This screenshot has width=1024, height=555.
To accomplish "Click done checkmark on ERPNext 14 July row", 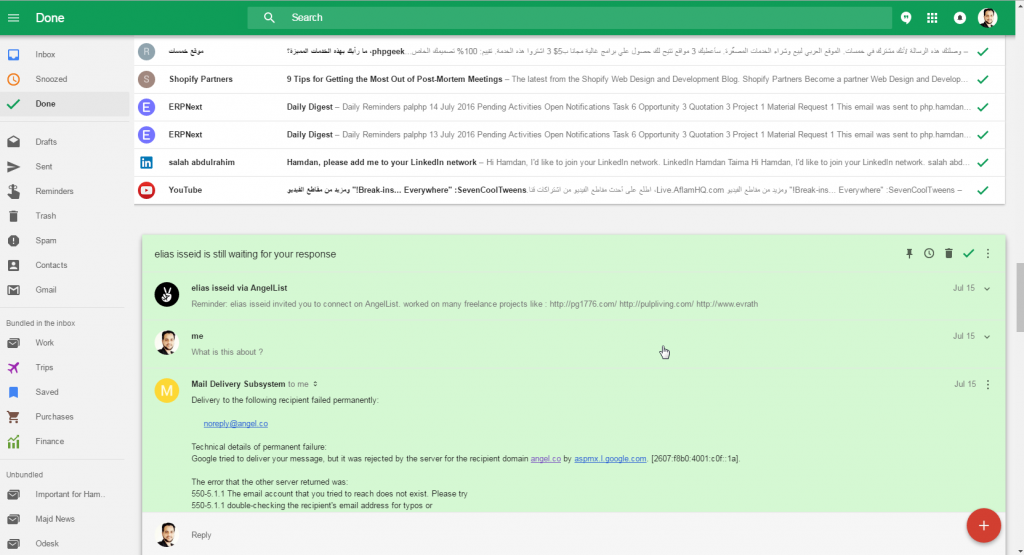I will pos(982,106).
